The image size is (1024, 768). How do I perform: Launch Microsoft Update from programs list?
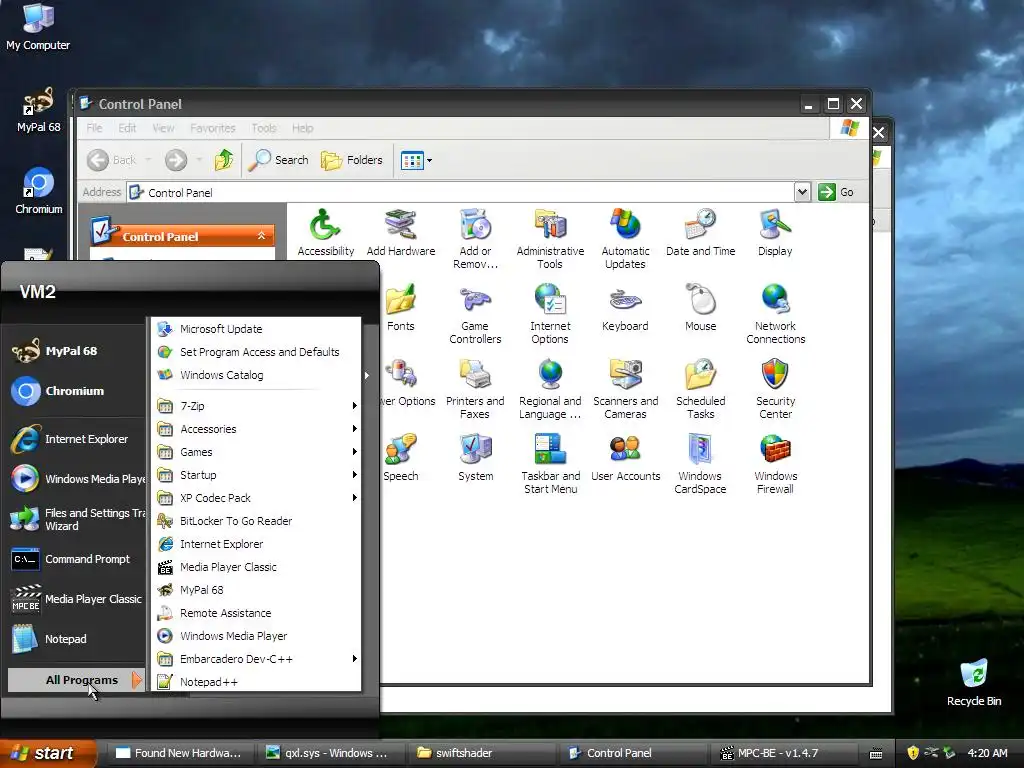click(x=257, y=329)
